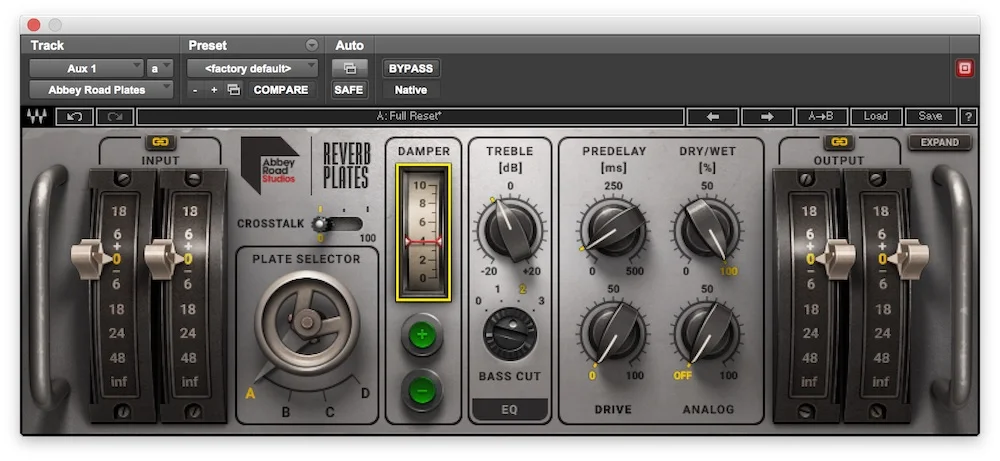
Task: Click the Plate Selector dial
Action: click(307, 323)
